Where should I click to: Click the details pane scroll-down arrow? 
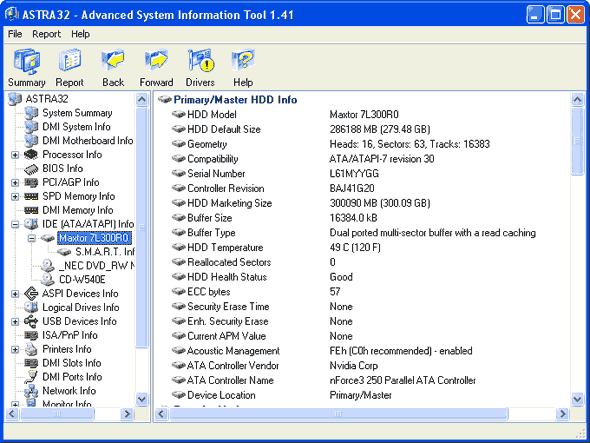pyautogui.click(x=577, y=399)
